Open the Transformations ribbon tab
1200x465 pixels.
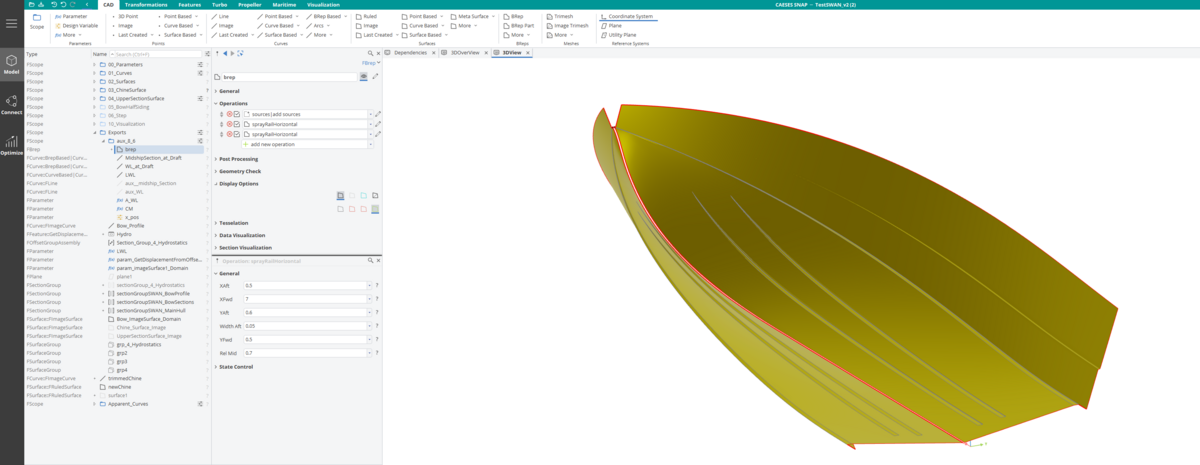146,4
